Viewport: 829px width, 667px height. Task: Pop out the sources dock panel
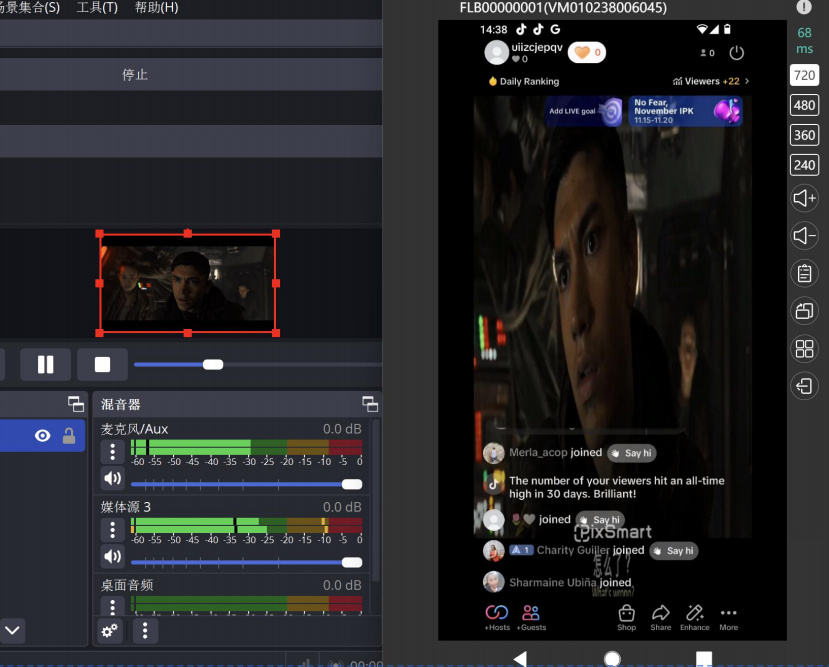click(x=76, y=404)
